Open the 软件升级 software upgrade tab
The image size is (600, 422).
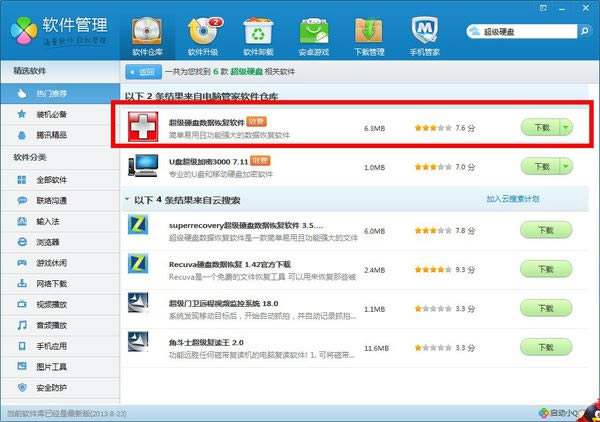coord(203,37)
